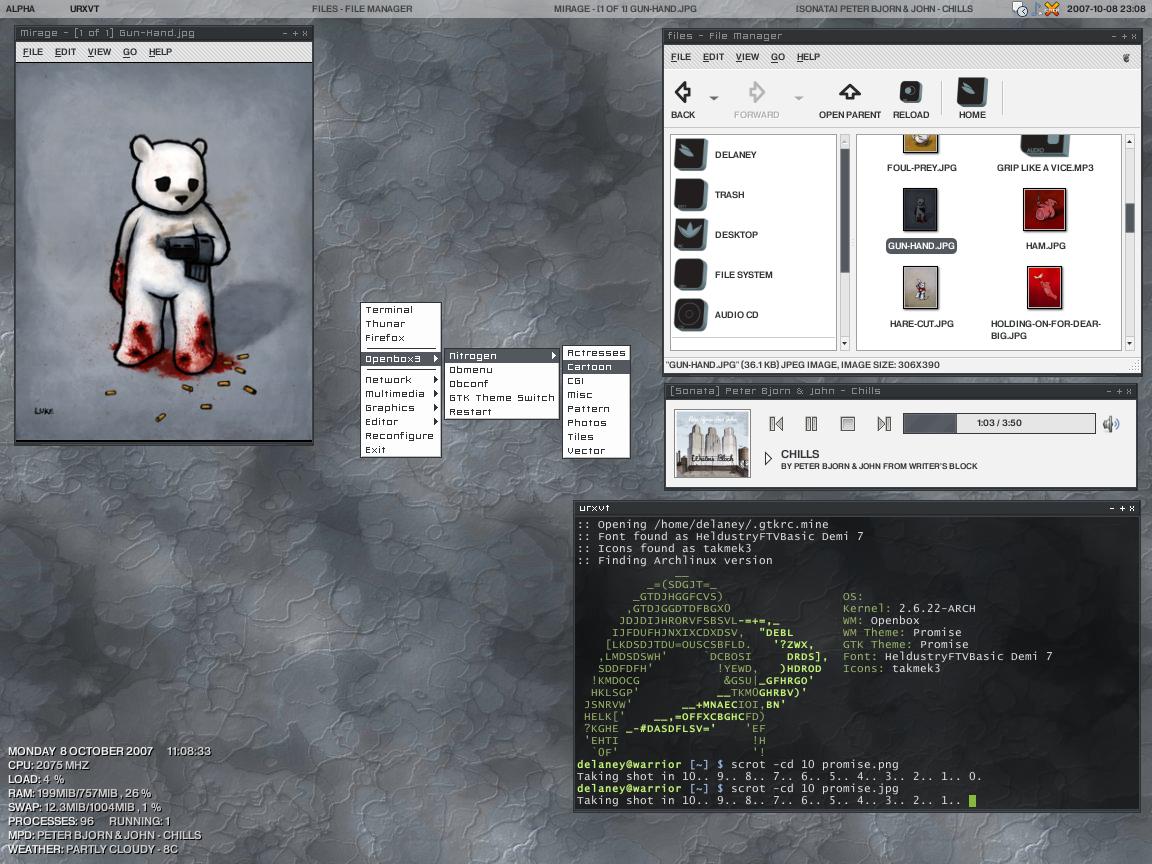Expand the Nitrogen submenu

tap(502, 356)
